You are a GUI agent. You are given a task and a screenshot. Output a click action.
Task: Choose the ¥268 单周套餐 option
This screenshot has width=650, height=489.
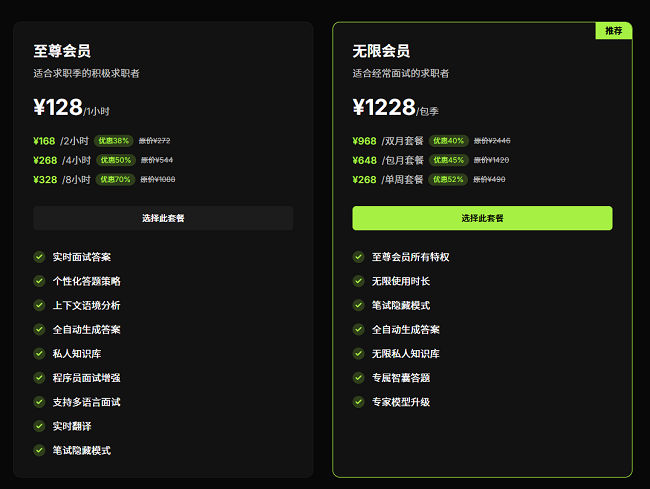387,180
